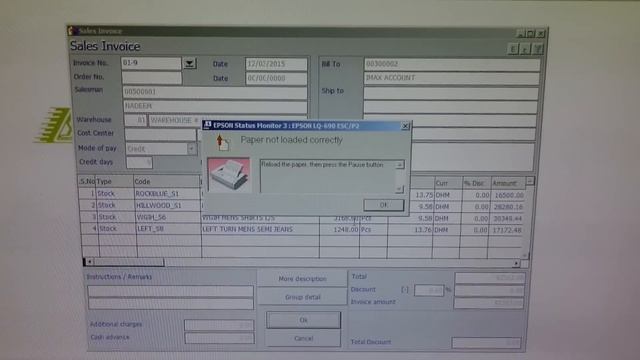640x360 pixels.
Task: Click the middle toolbar icon under the title bar buttons
Action: point(525,49)
